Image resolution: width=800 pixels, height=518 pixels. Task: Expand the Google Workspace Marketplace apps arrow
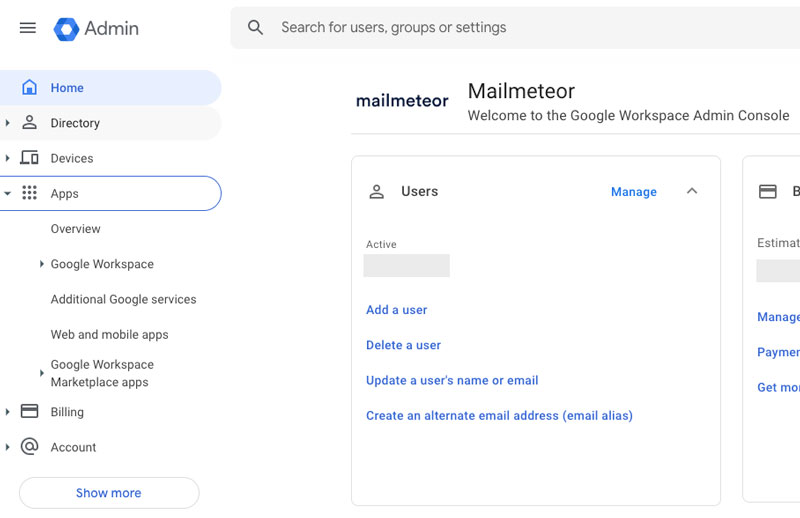(x=42, y=373)
